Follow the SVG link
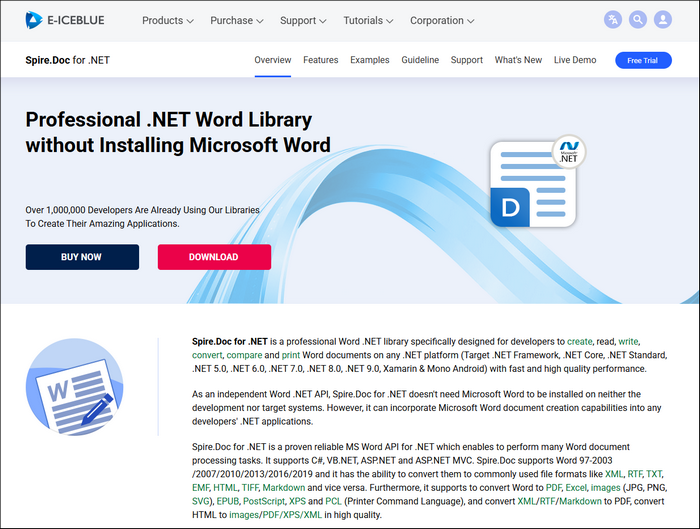Image resolution: width=700 pixels, height=529 pixels. (200, 501)
